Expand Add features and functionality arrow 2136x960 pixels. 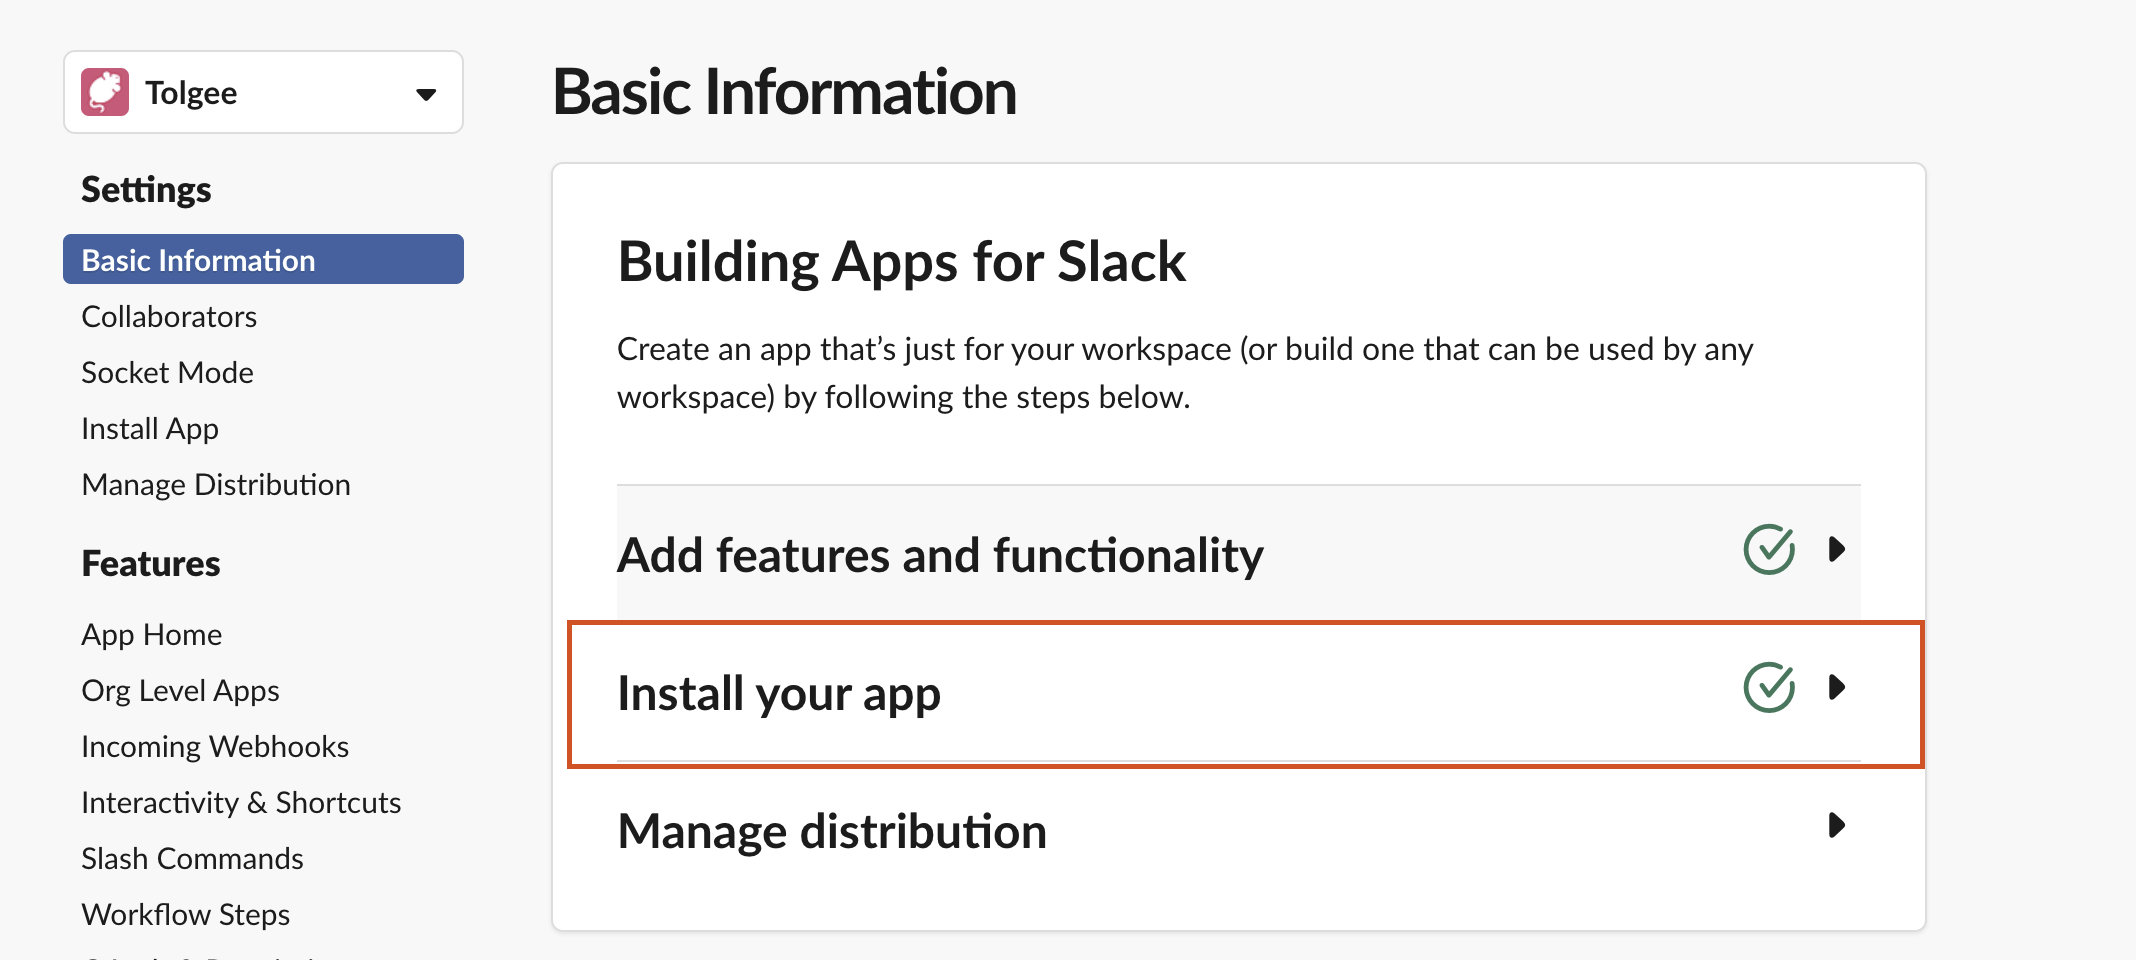click(1836, 549)
